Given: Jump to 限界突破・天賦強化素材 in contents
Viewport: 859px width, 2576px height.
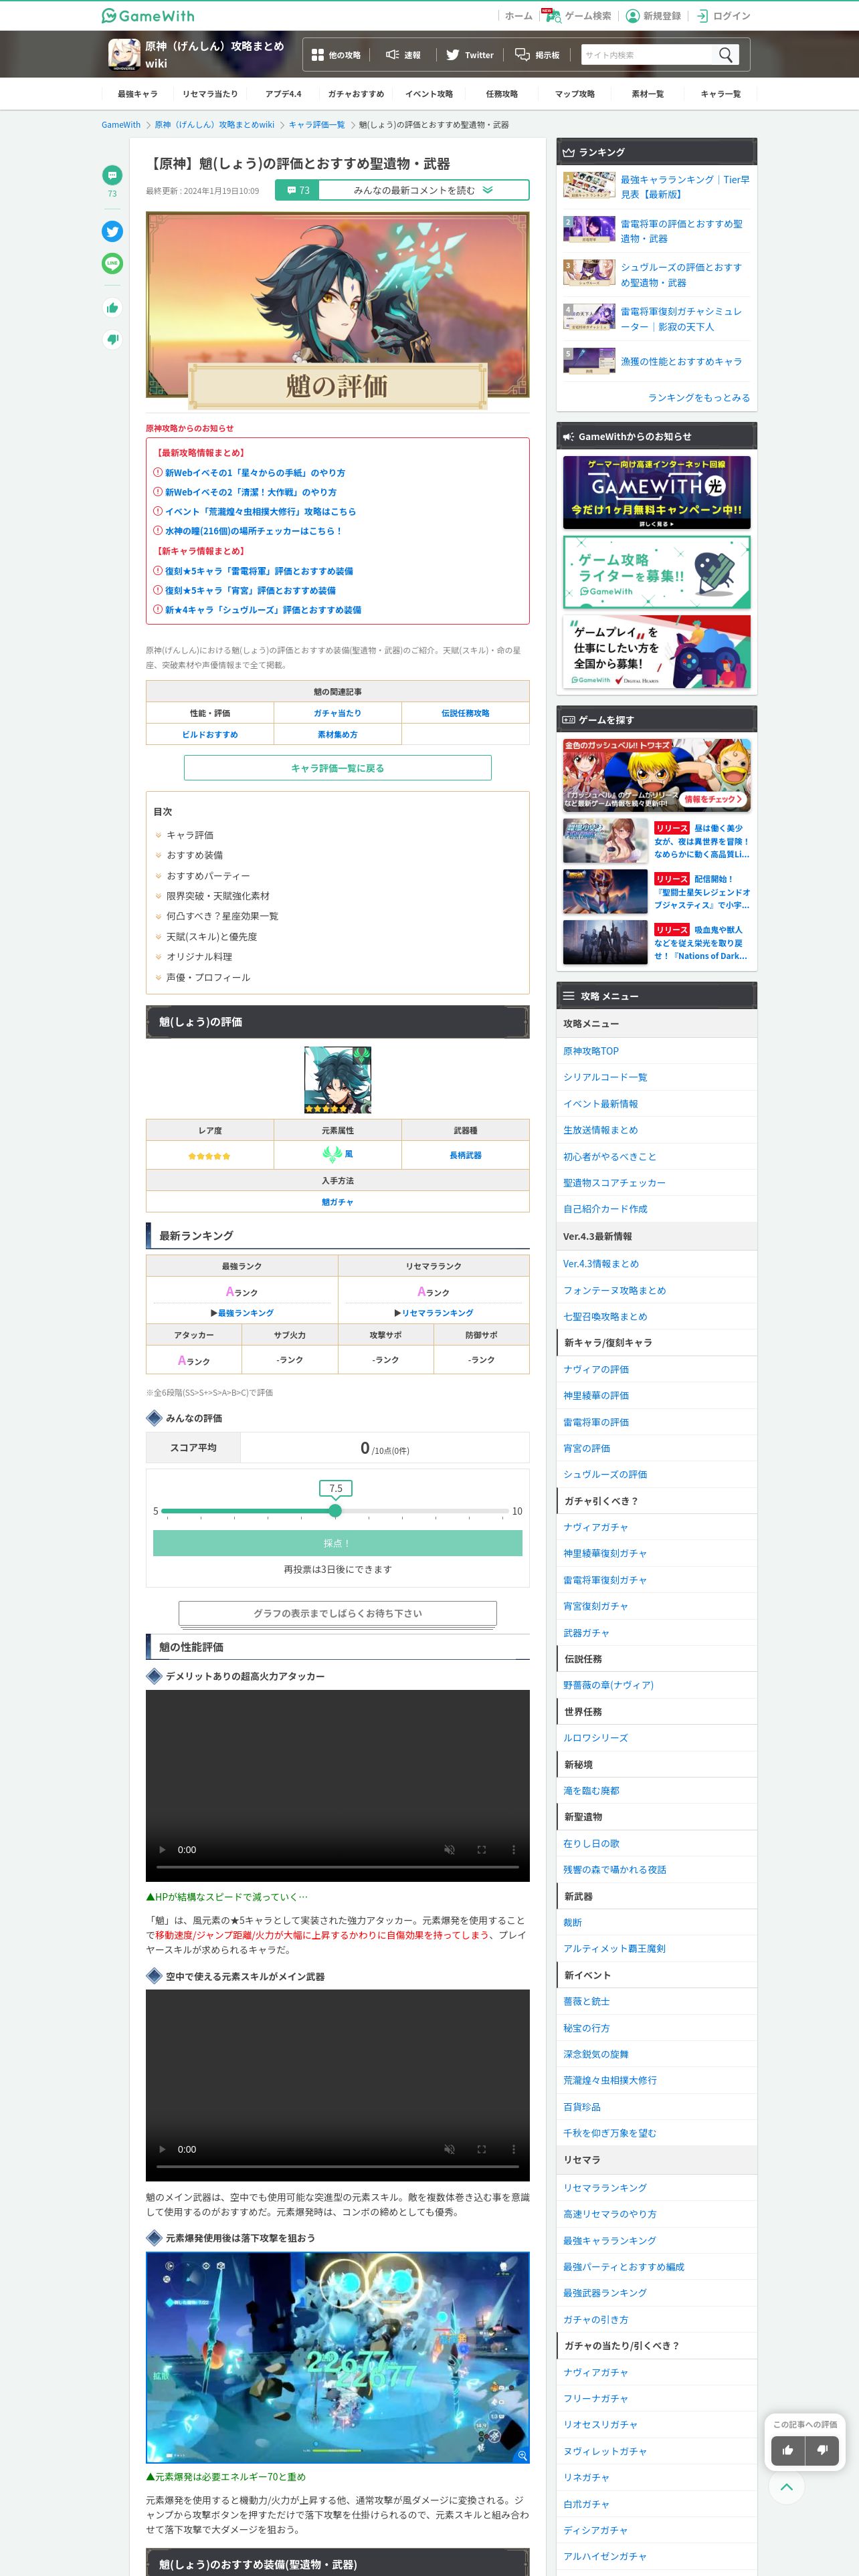Looking at the screenshot, I should (x=217, y=896).
